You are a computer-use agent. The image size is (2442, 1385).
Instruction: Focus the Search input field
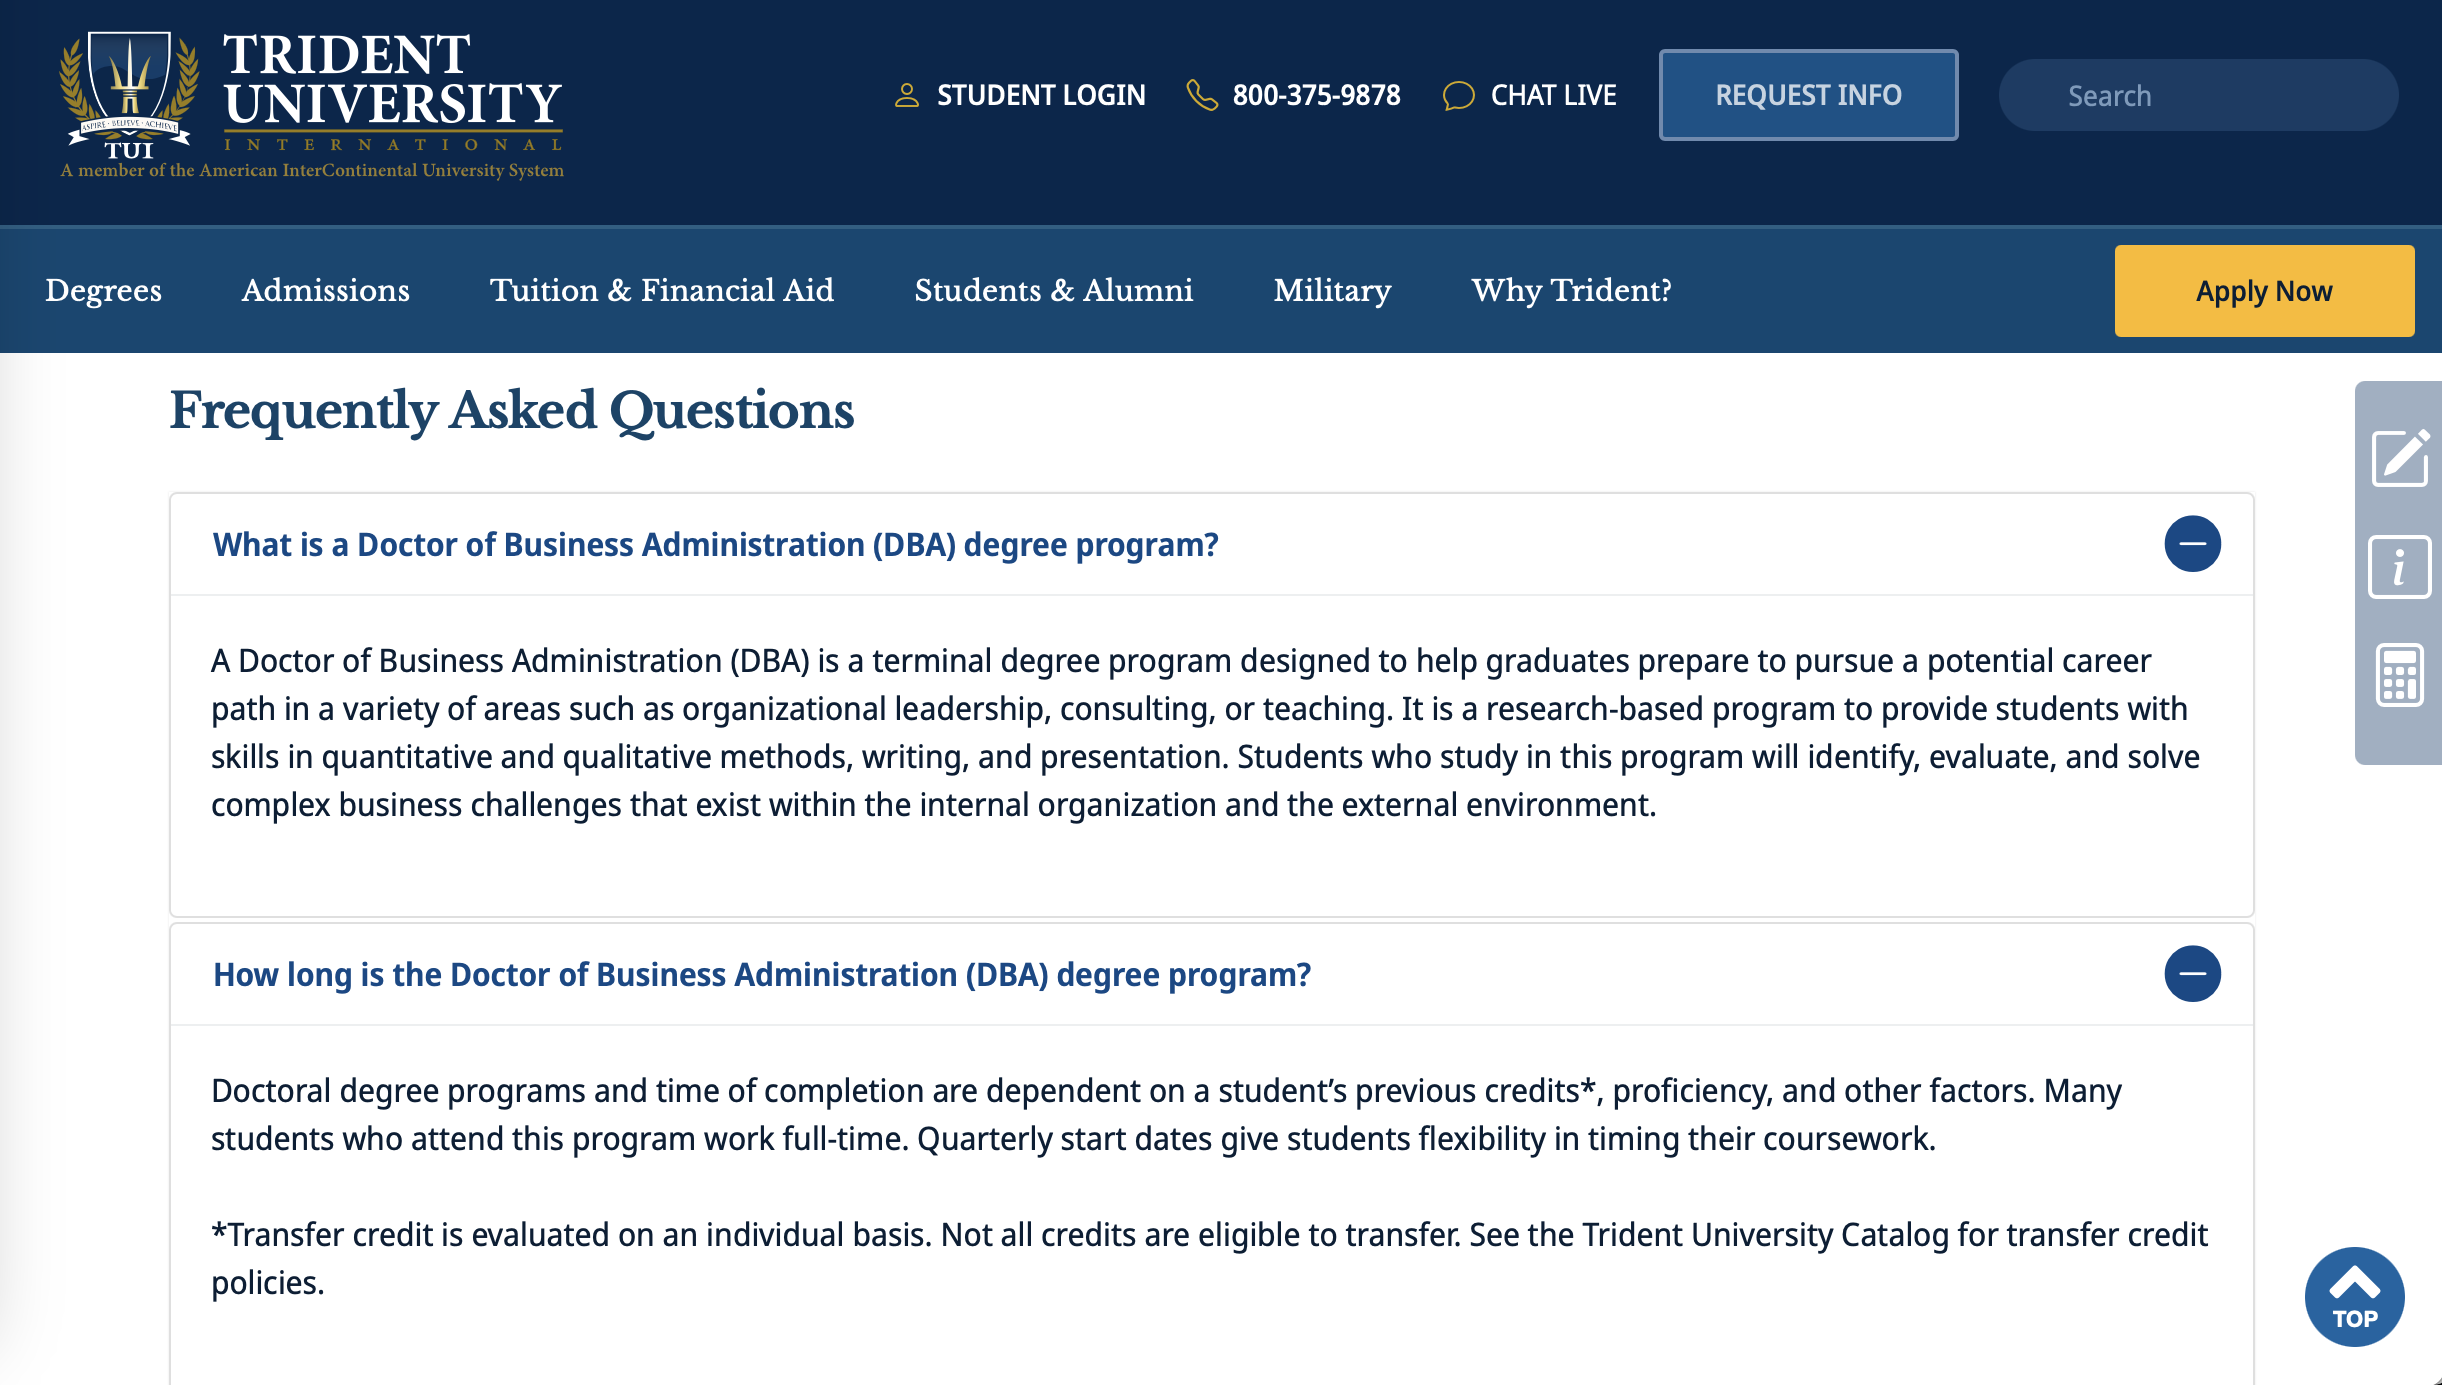coord(2198,95)
